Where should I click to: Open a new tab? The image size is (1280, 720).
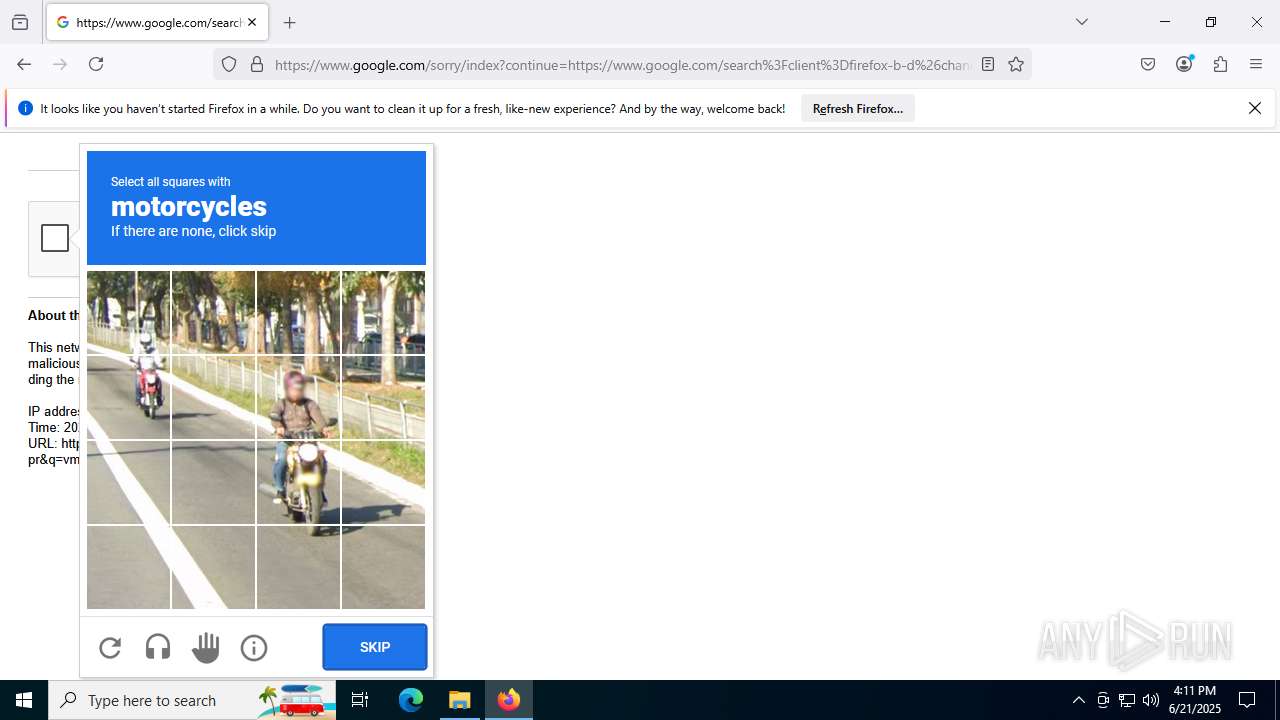coord(290,22)
